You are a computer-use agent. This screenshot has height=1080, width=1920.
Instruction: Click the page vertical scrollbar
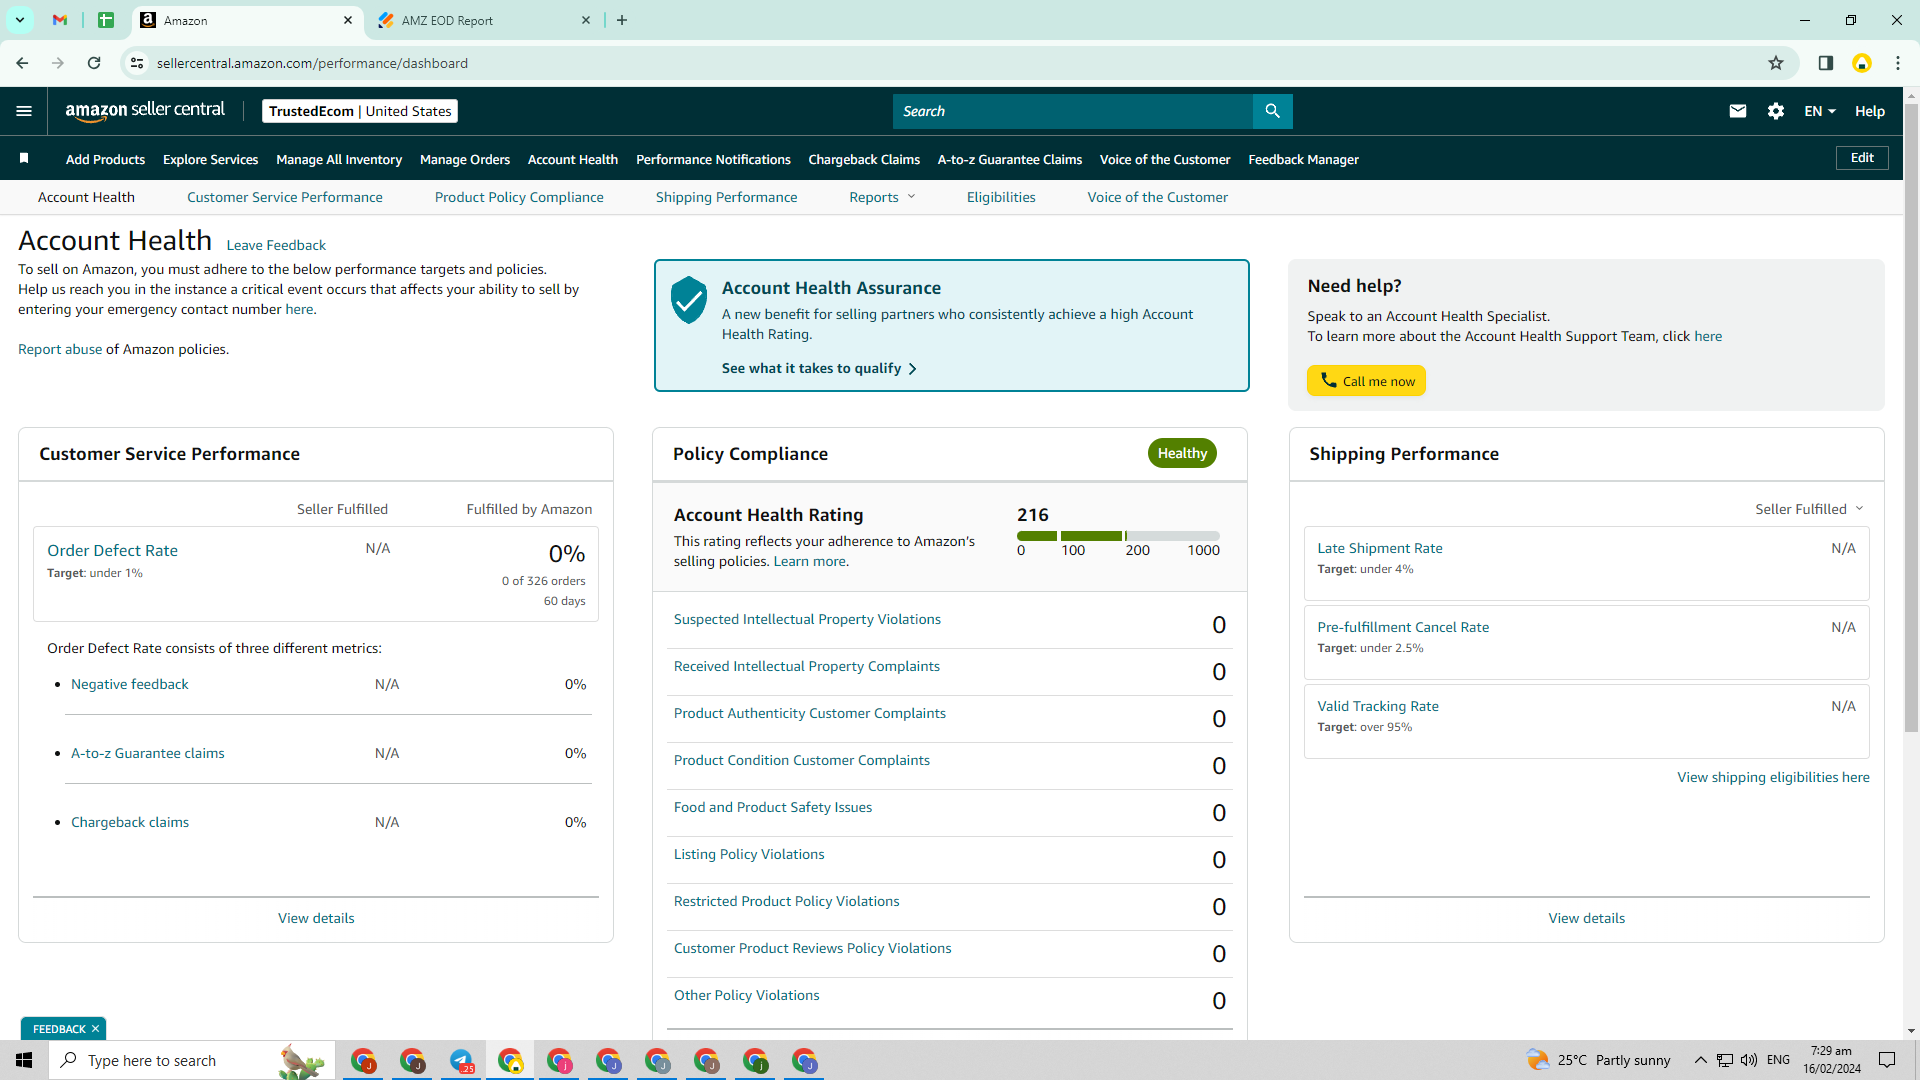coord(1911,420)
